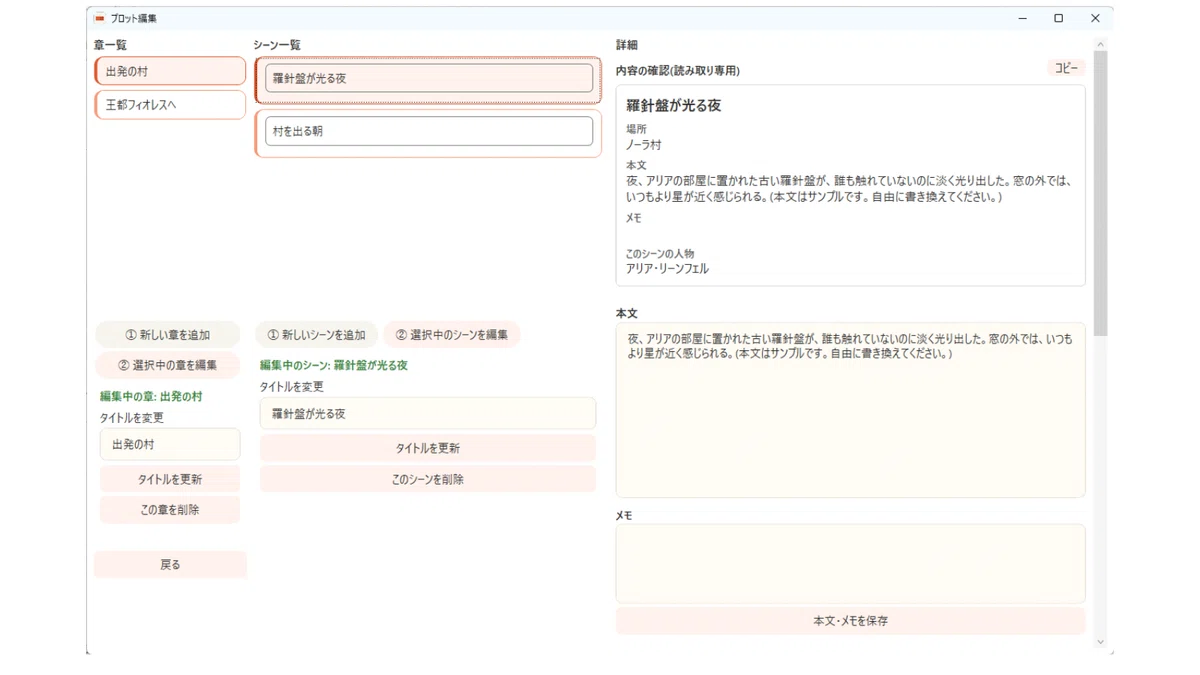The image size is (1200, 675).
Task: Select the 羅針盤が光る夜 scene in the scene list
Action: [x=429, y=78]
